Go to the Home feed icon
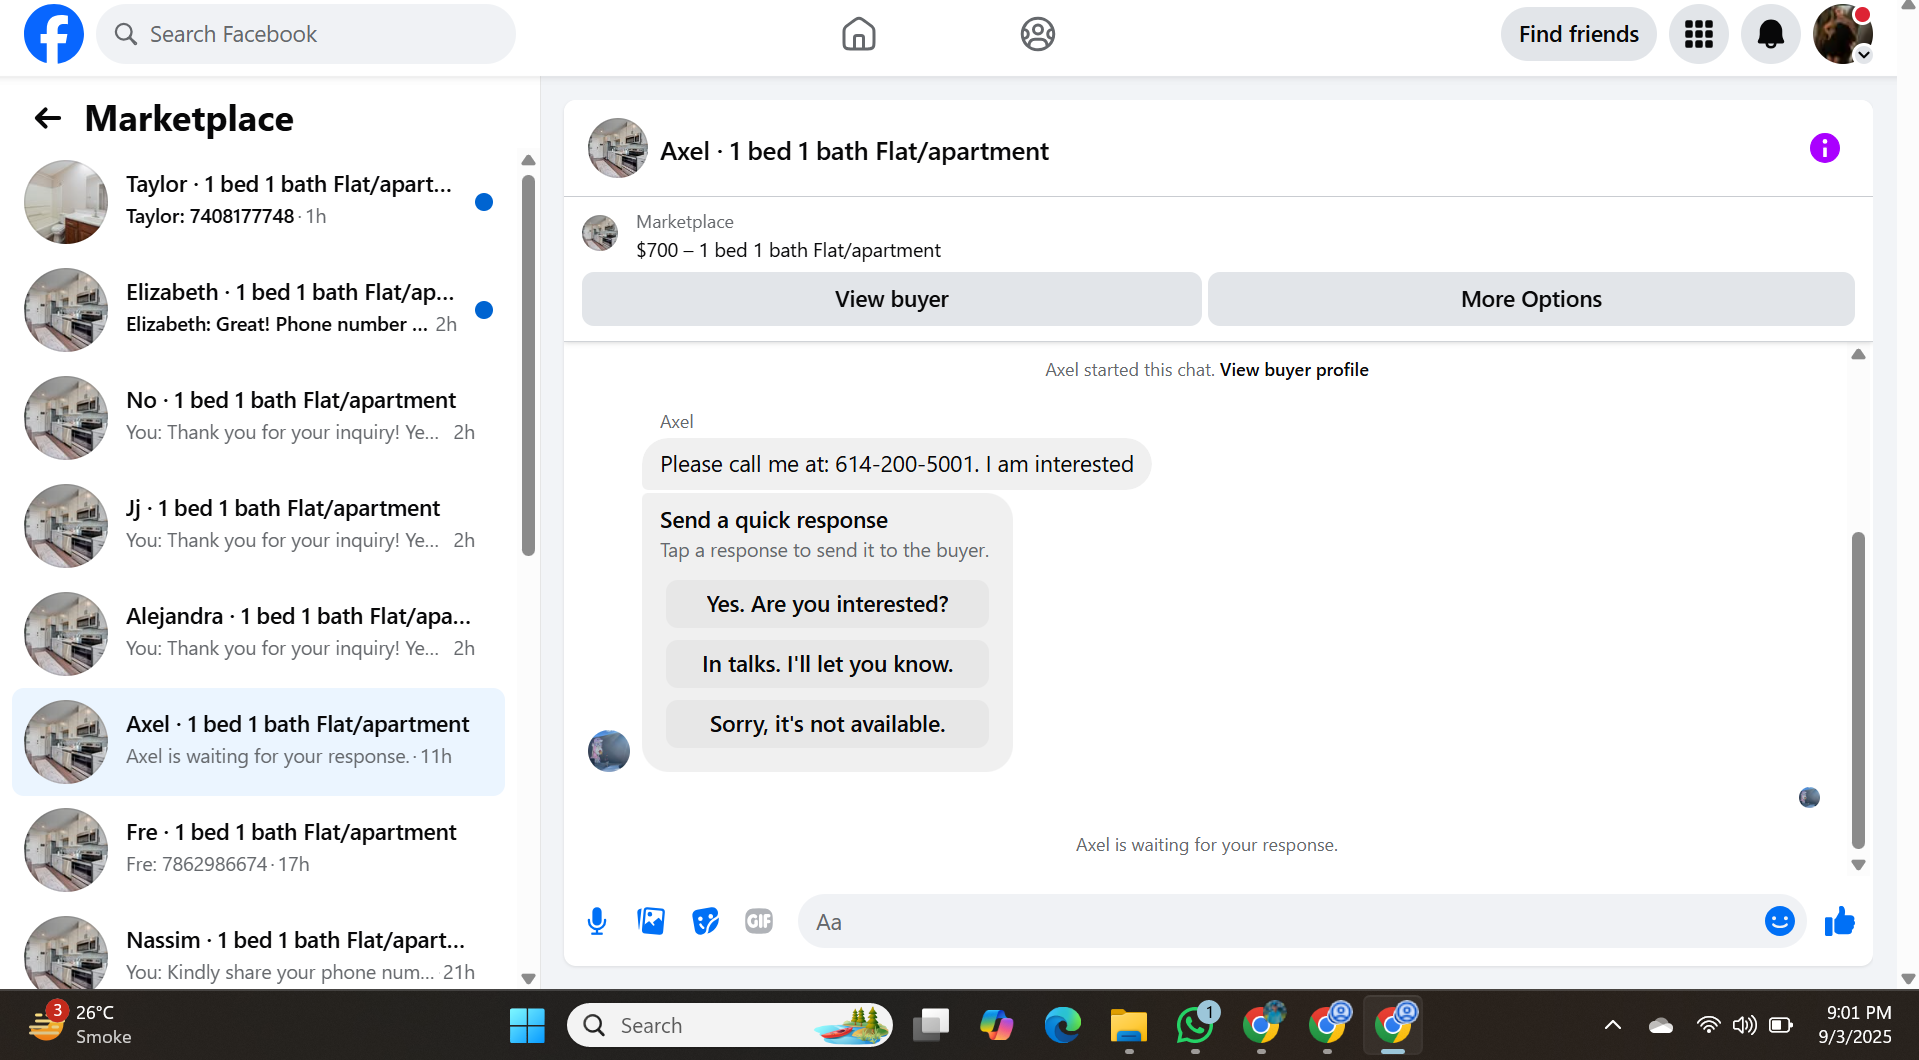Viewport: 1919px width, 1060px height. [x=858, y=34]
